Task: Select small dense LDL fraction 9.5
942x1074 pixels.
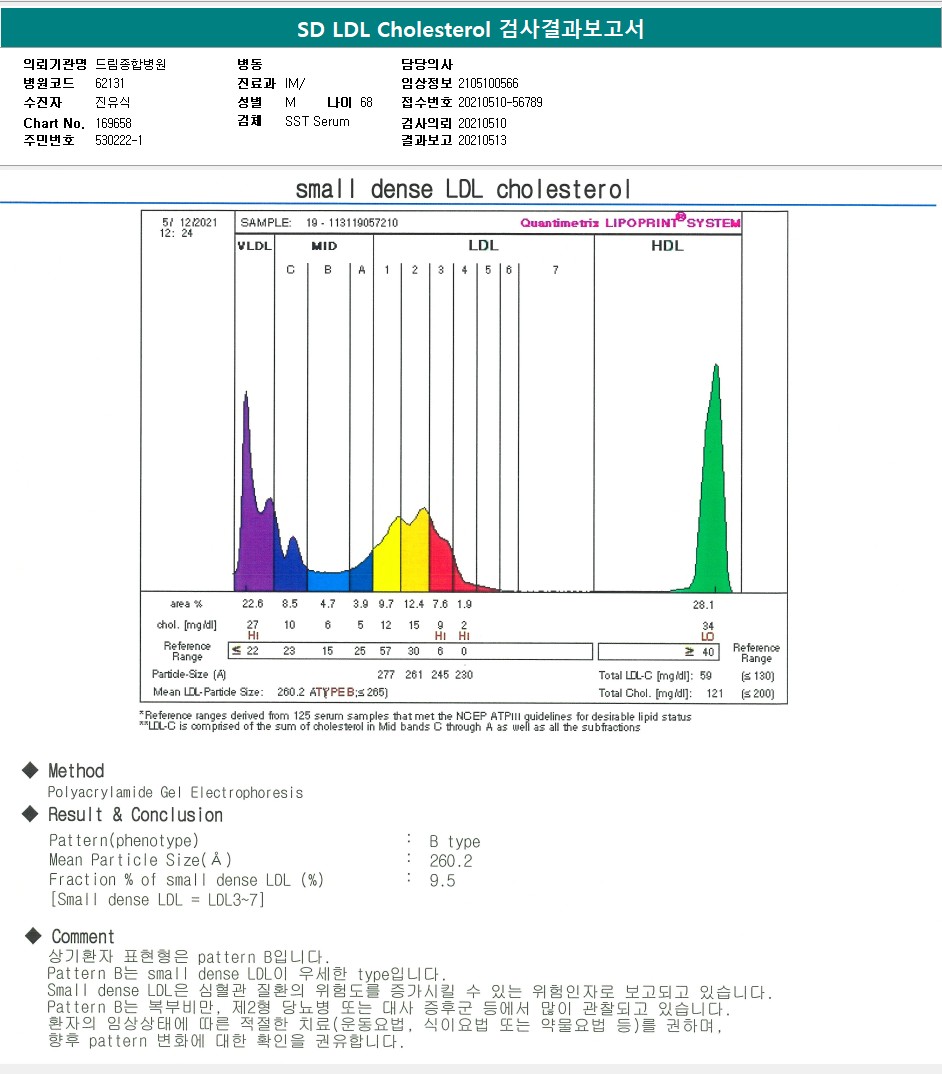Action: click(x=443, y=881)
